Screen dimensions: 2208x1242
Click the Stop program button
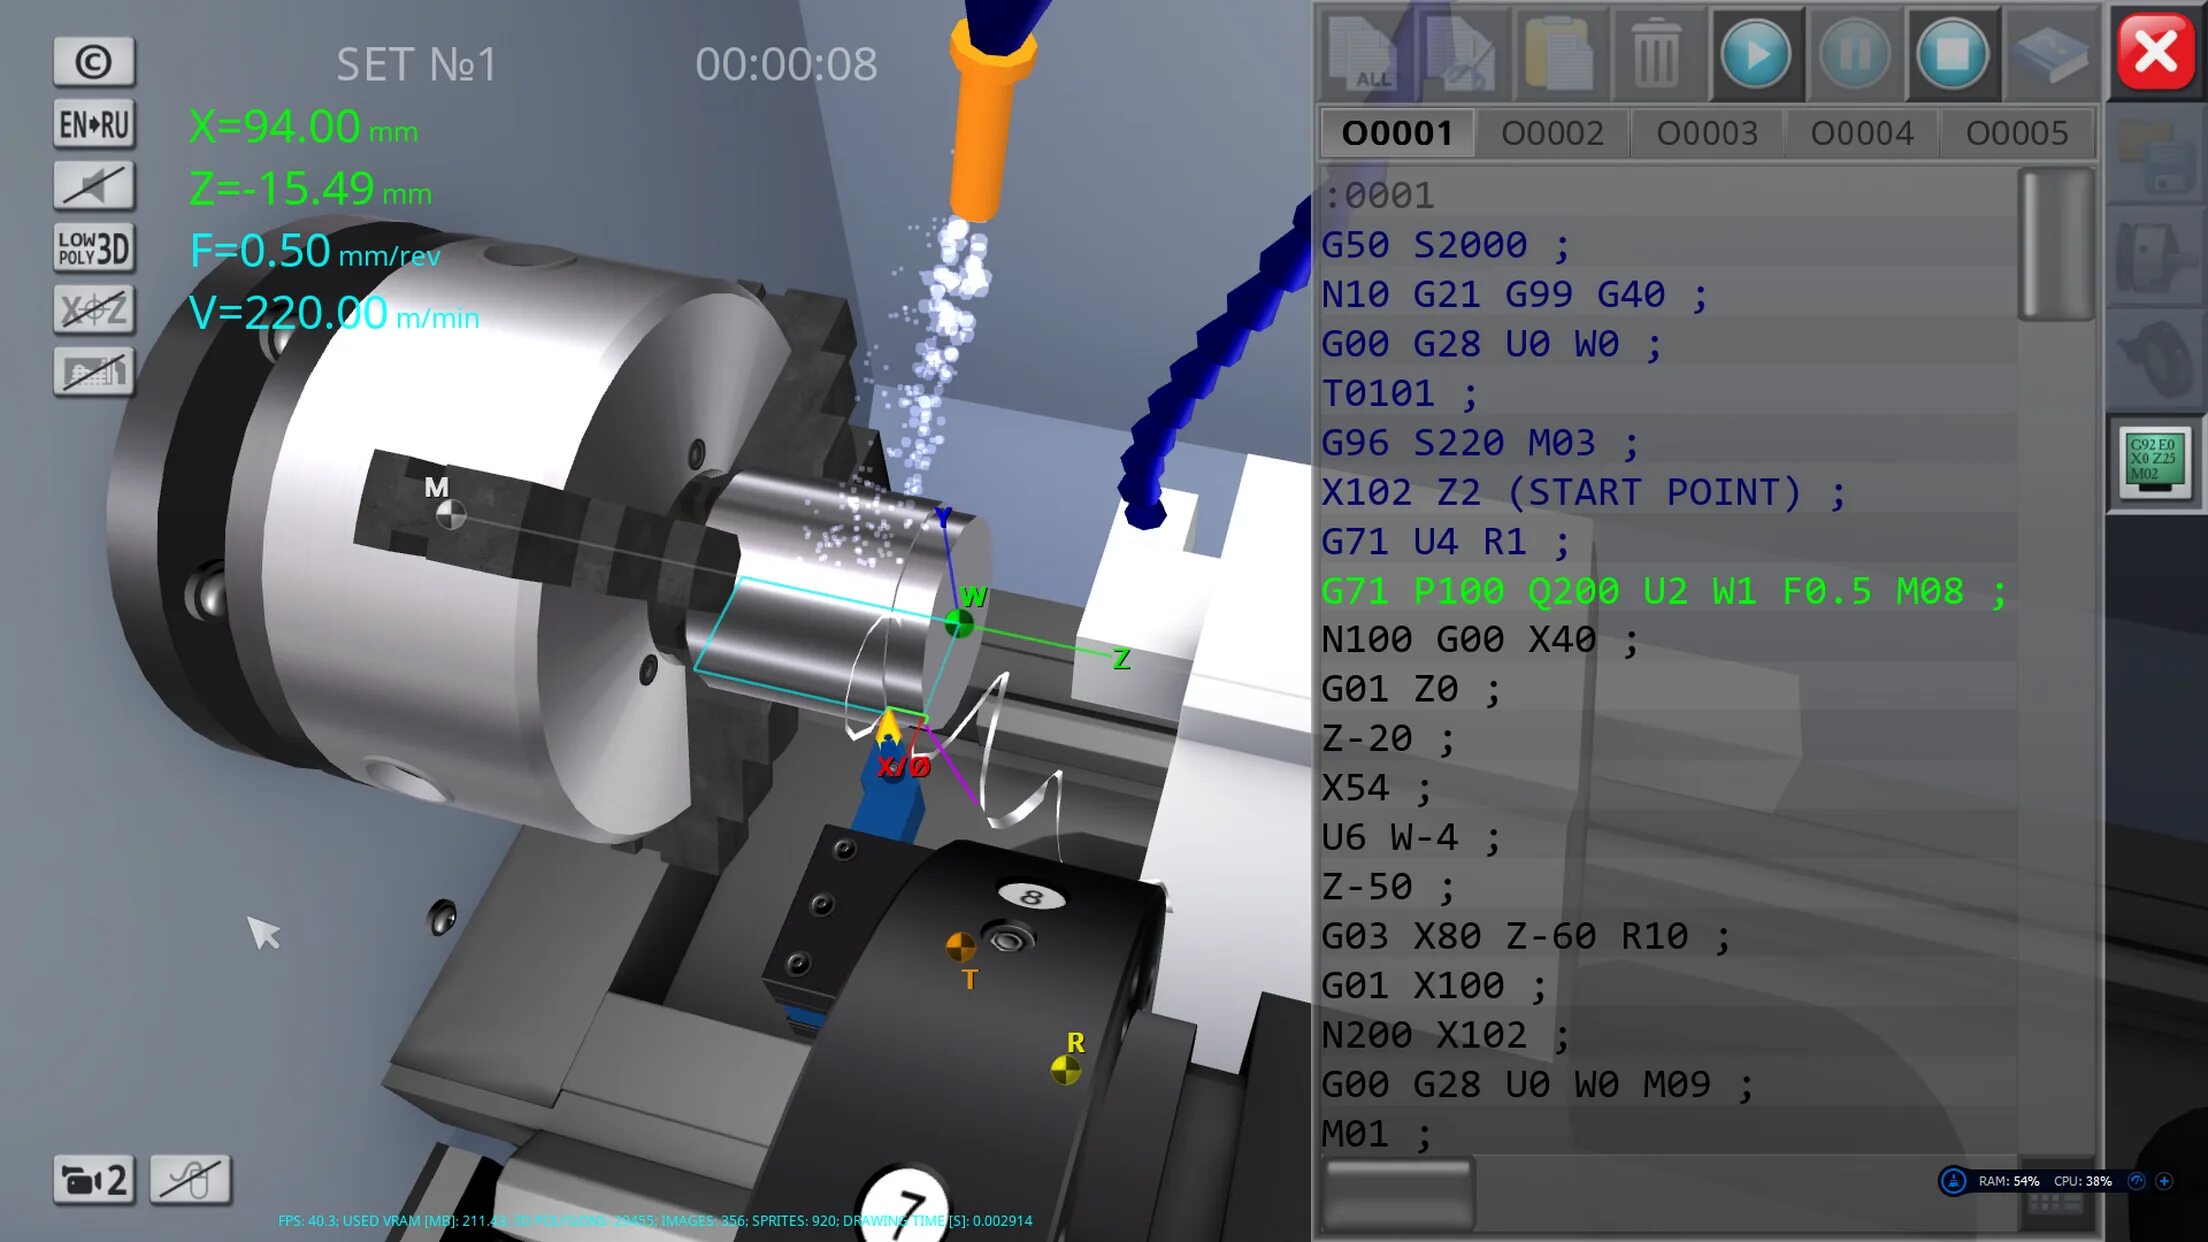[1951, 54]
